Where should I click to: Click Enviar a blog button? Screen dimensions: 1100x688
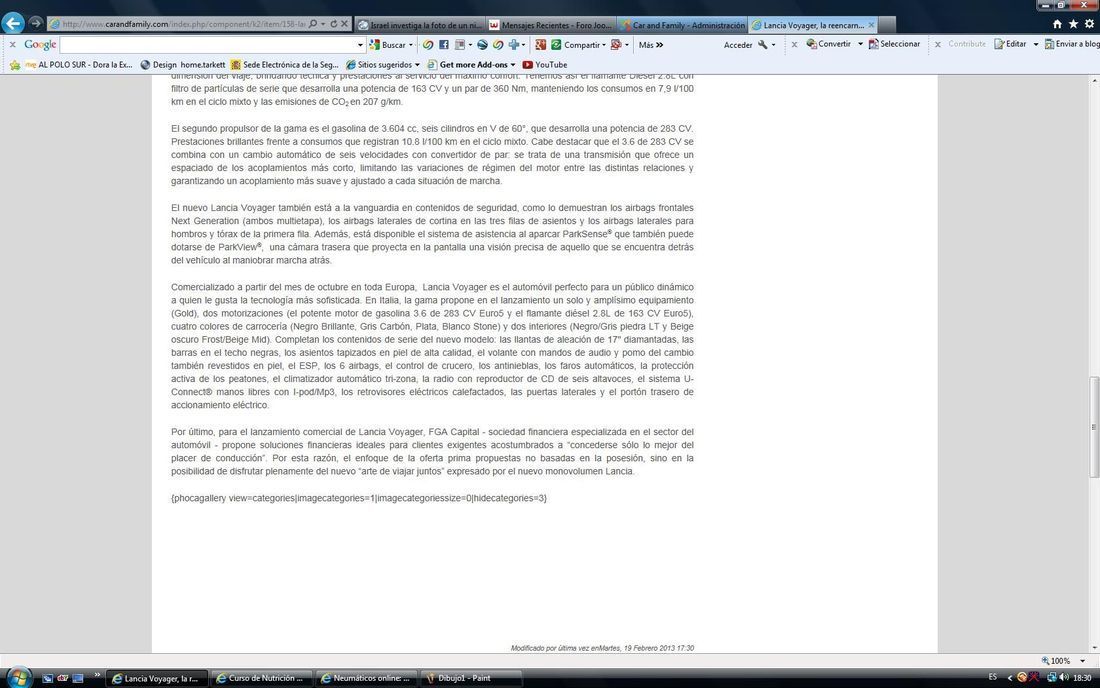pyautogui.click(x=1073, y=44)
